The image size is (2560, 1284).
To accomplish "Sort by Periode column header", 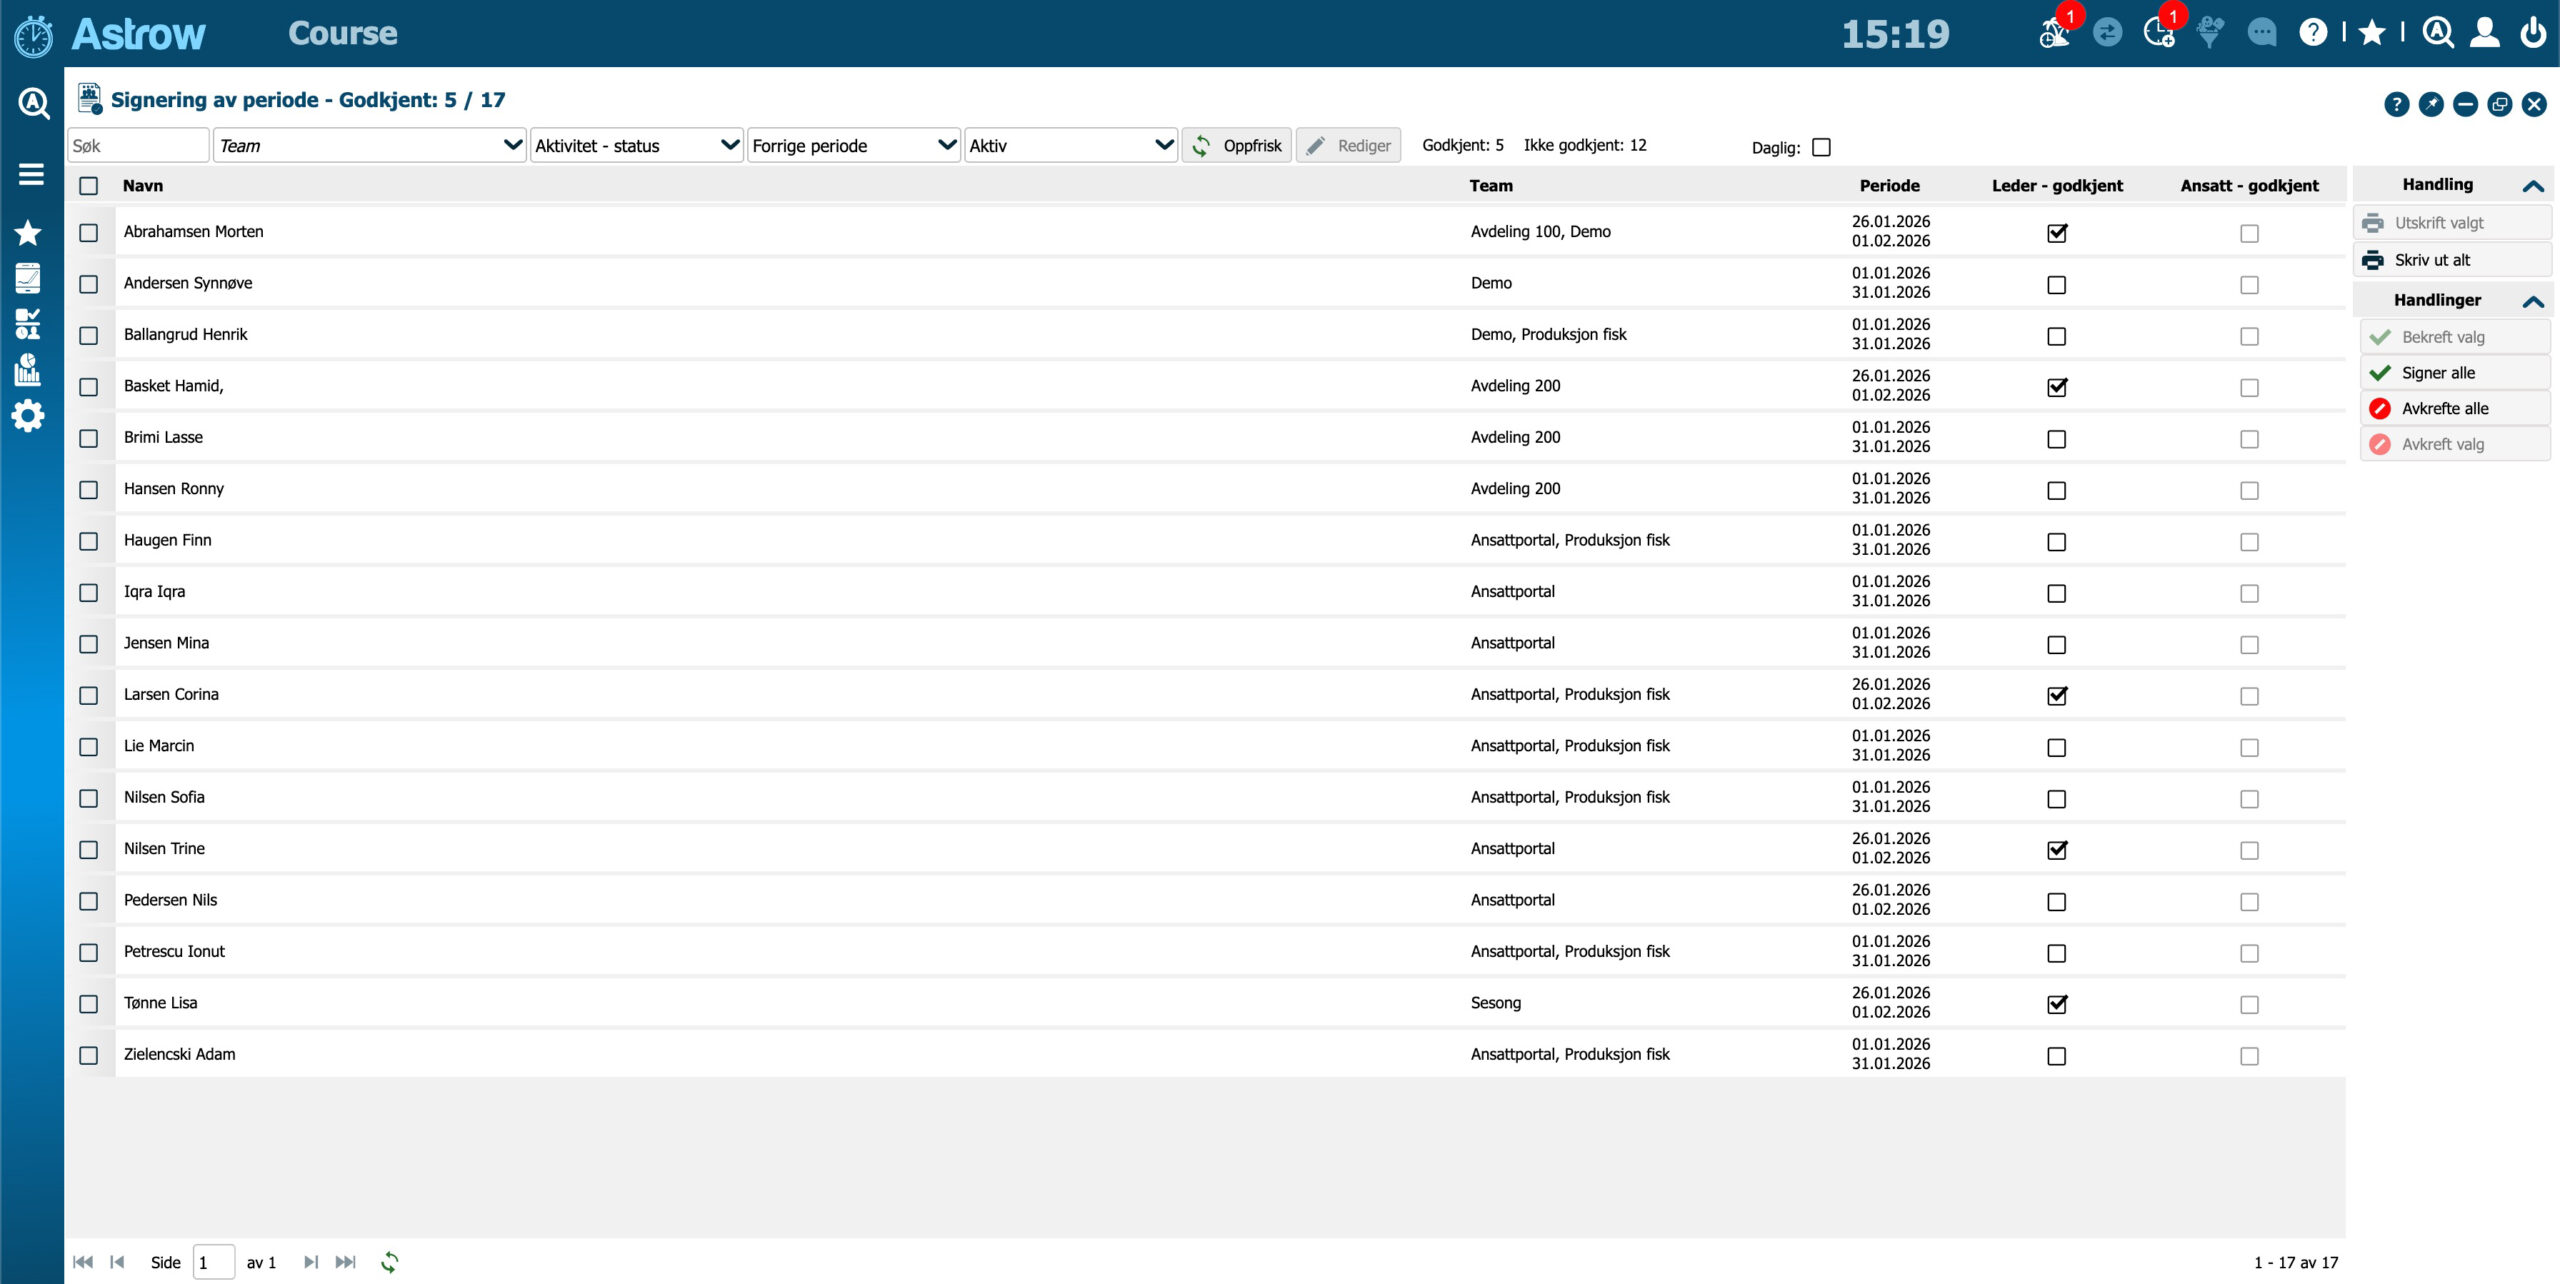I will click(x=1889, y=186).
